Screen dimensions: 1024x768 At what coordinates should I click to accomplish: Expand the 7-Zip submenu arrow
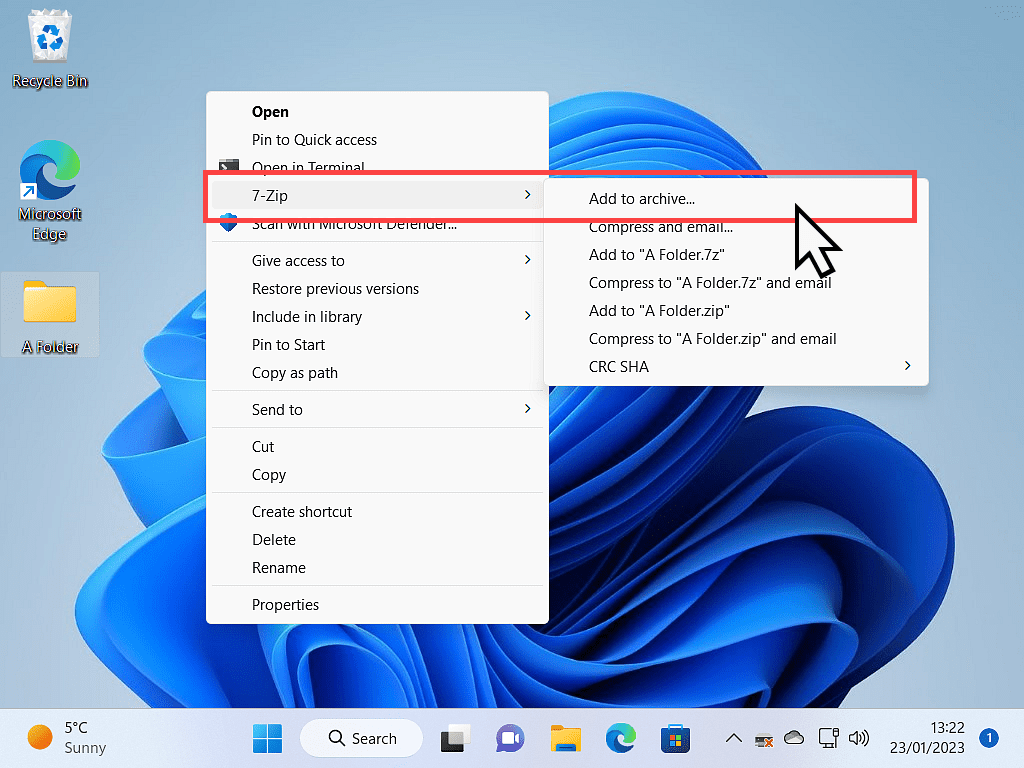[528, 195]
